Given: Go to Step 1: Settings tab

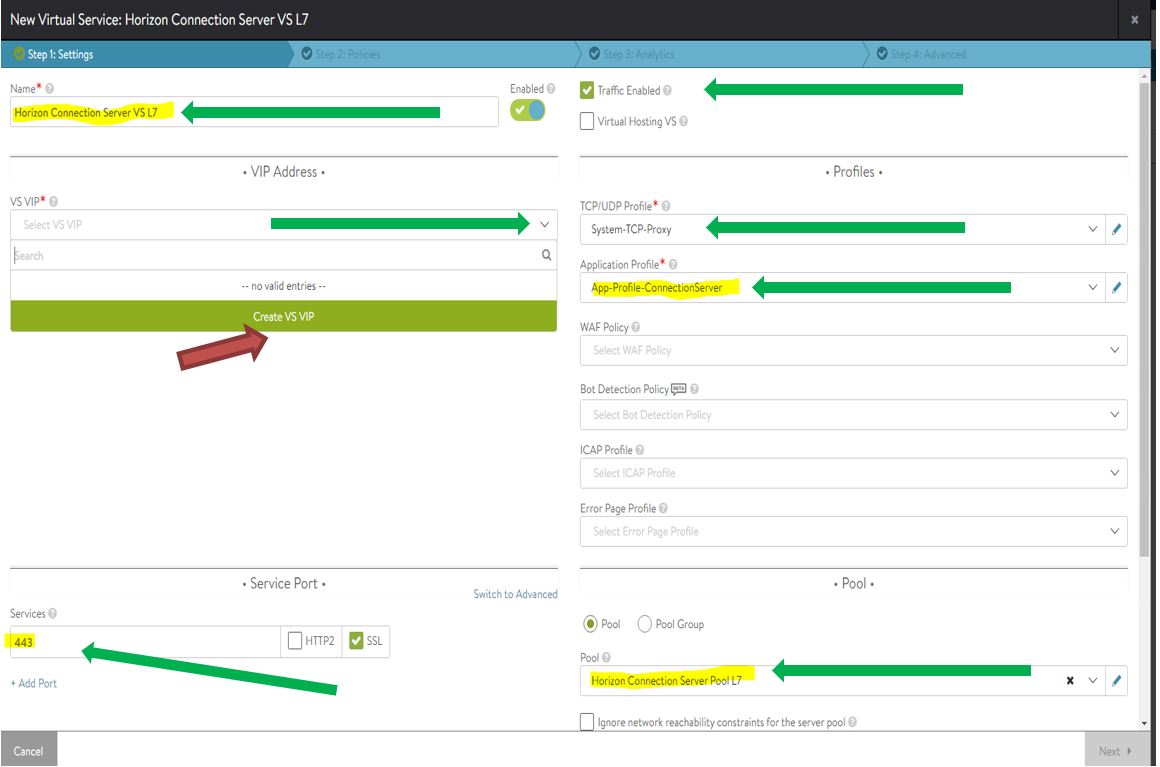Looking at the screenshot, I should pos(146,55).
